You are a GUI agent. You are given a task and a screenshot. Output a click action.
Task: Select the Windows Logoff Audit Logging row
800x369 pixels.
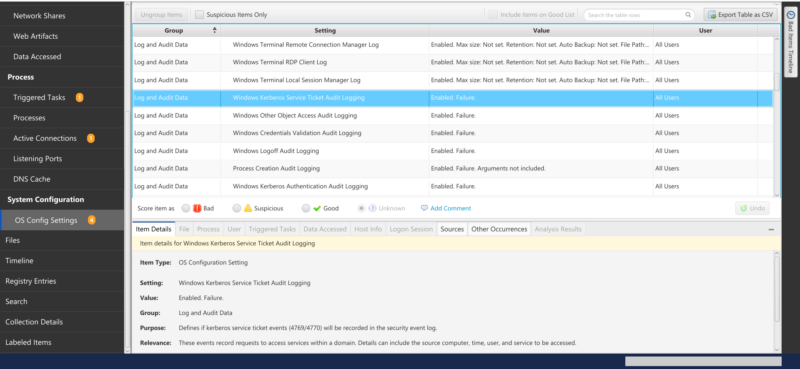click(x=453, y=151)
